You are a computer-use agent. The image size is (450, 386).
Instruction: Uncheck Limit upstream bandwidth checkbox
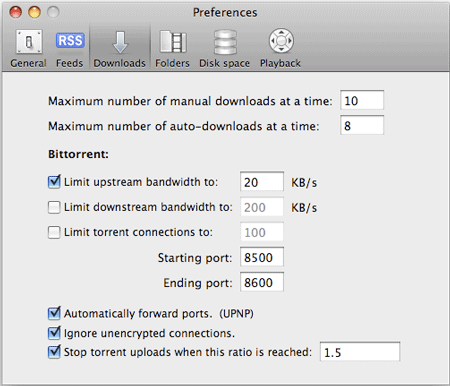pyautogui.click(x=54, y=182)
